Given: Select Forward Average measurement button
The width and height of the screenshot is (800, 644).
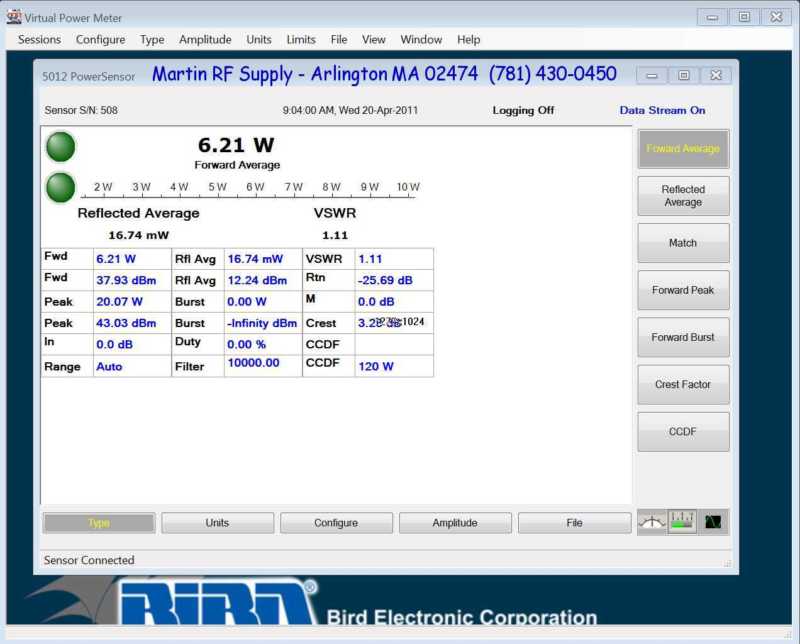Looking at the screenshot, I should click(683, 149).
